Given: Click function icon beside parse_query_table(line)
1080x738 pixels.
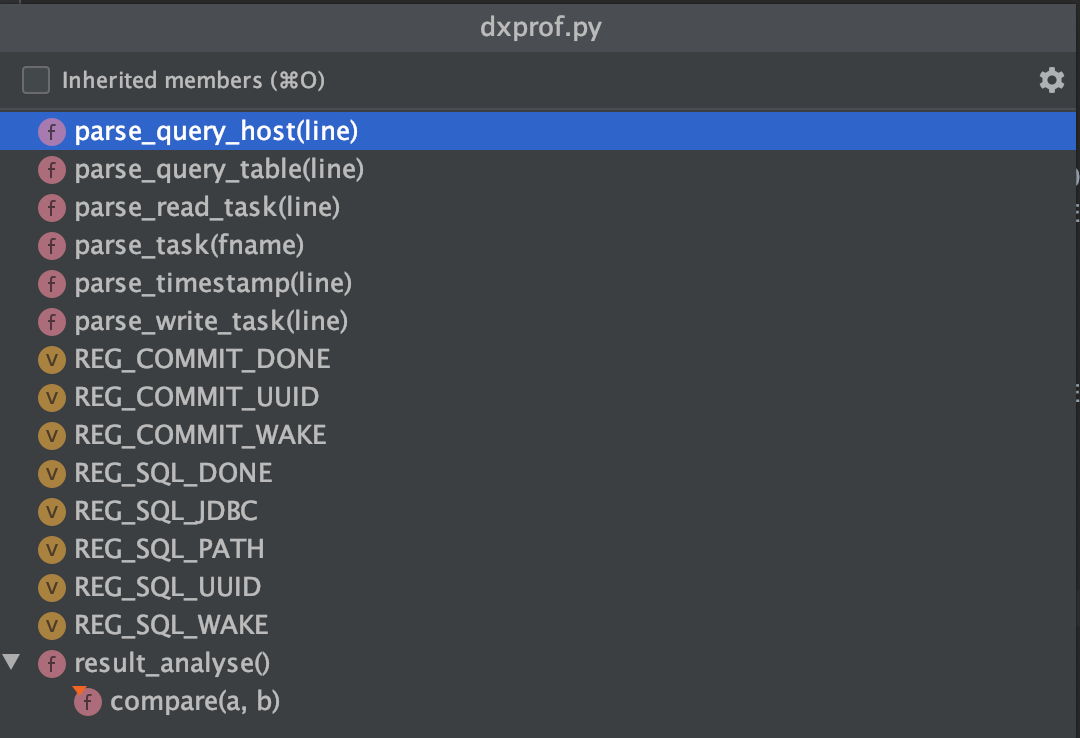Looking at the screenshot, I should point(52,170).
